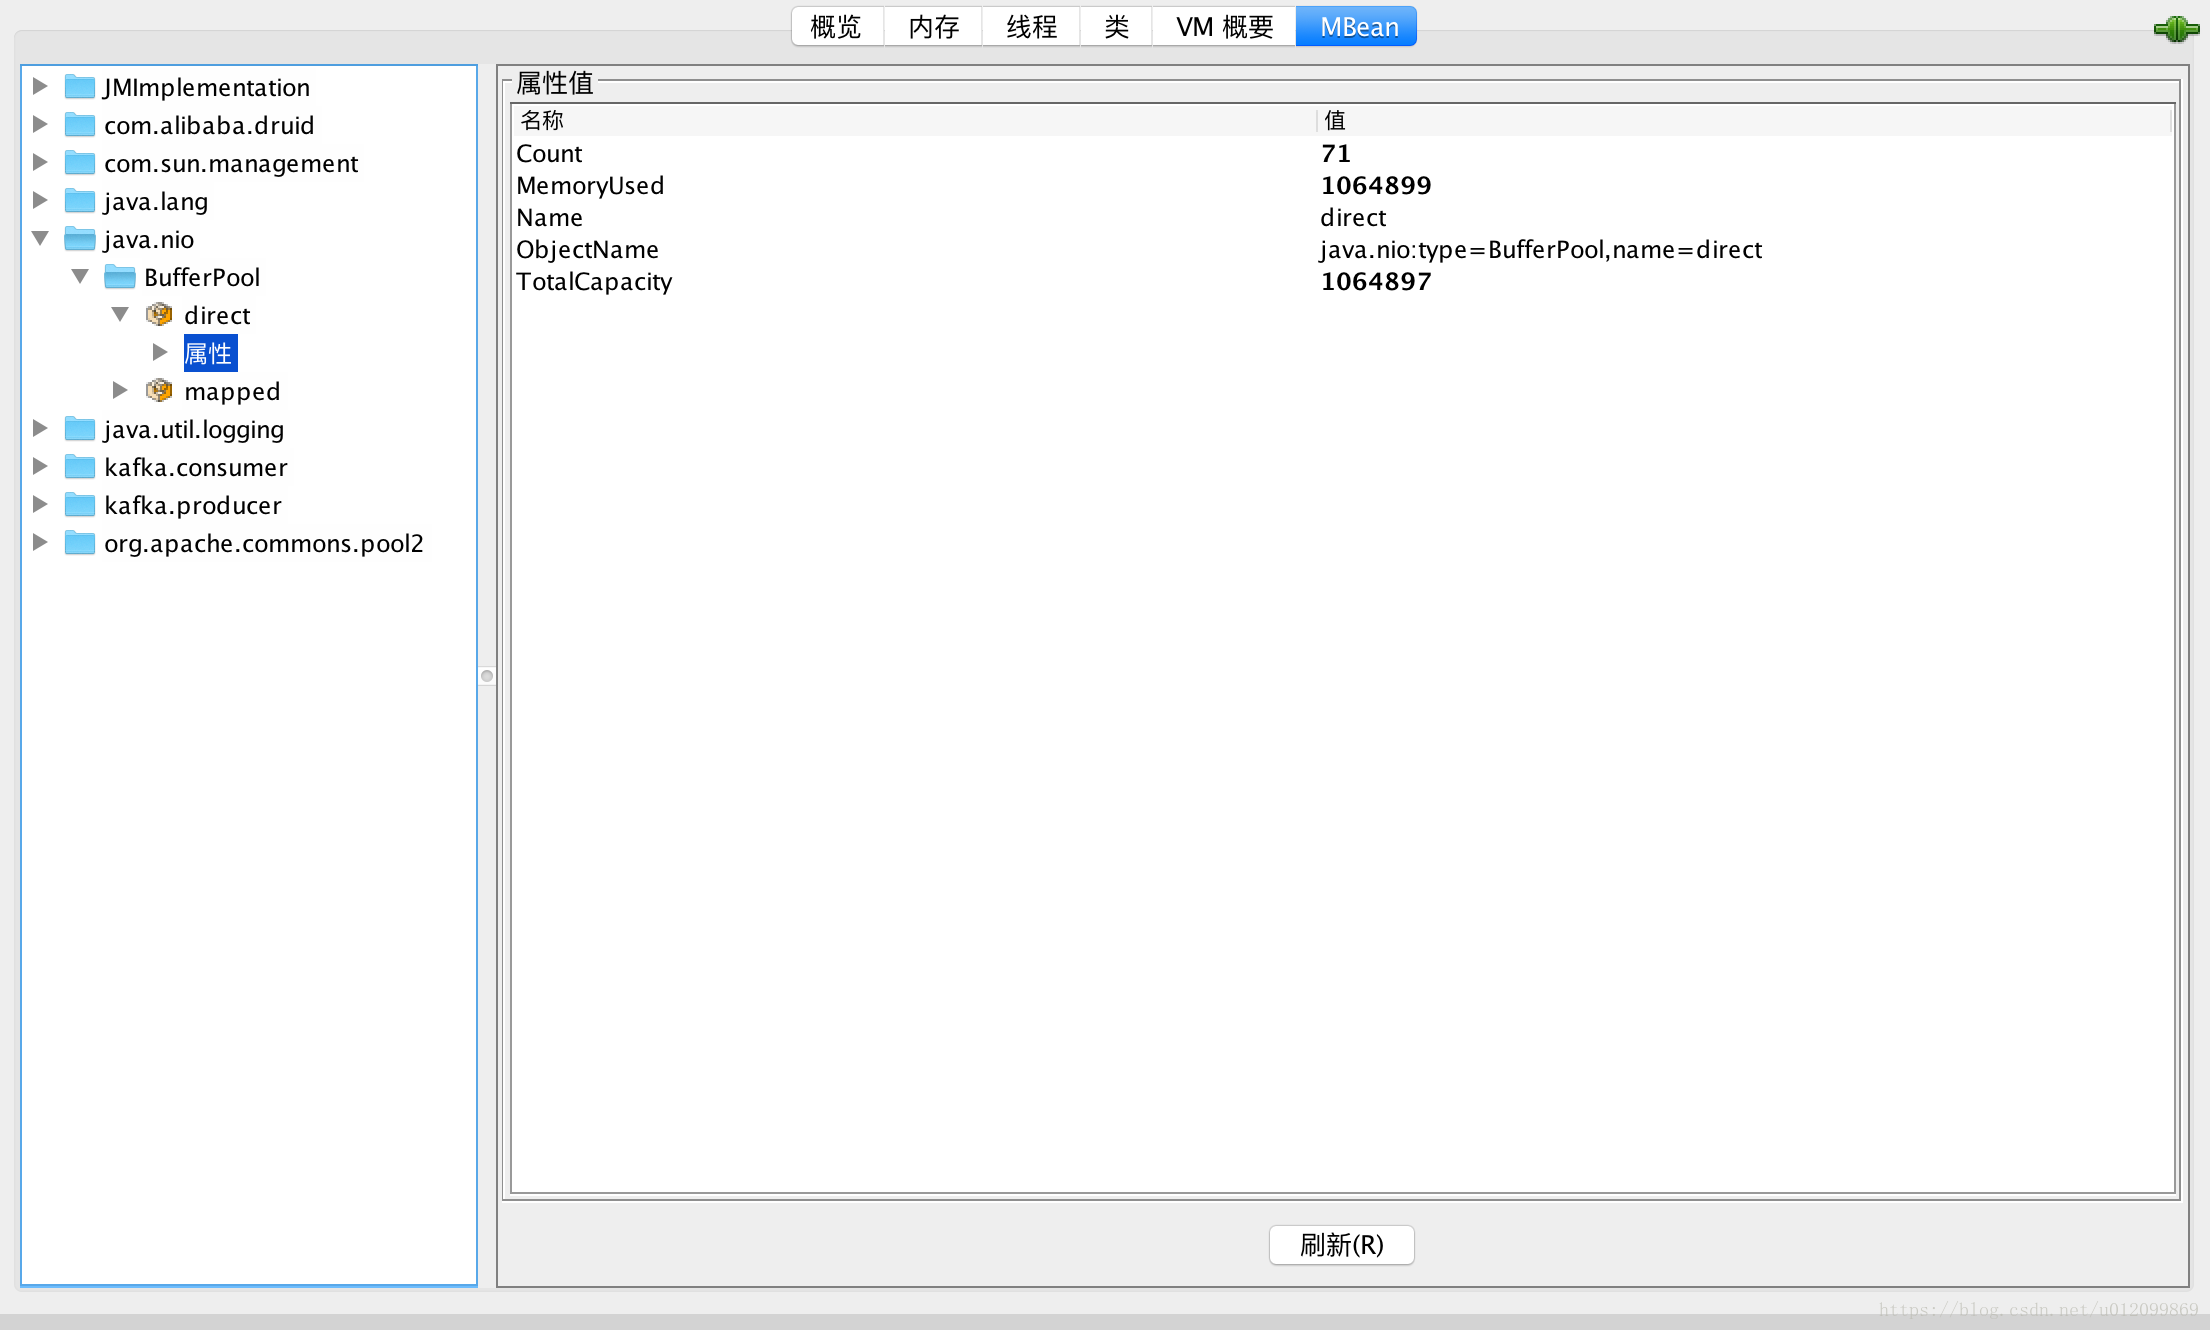Click the BufferPool folder icon

click(x=120, y=277)
